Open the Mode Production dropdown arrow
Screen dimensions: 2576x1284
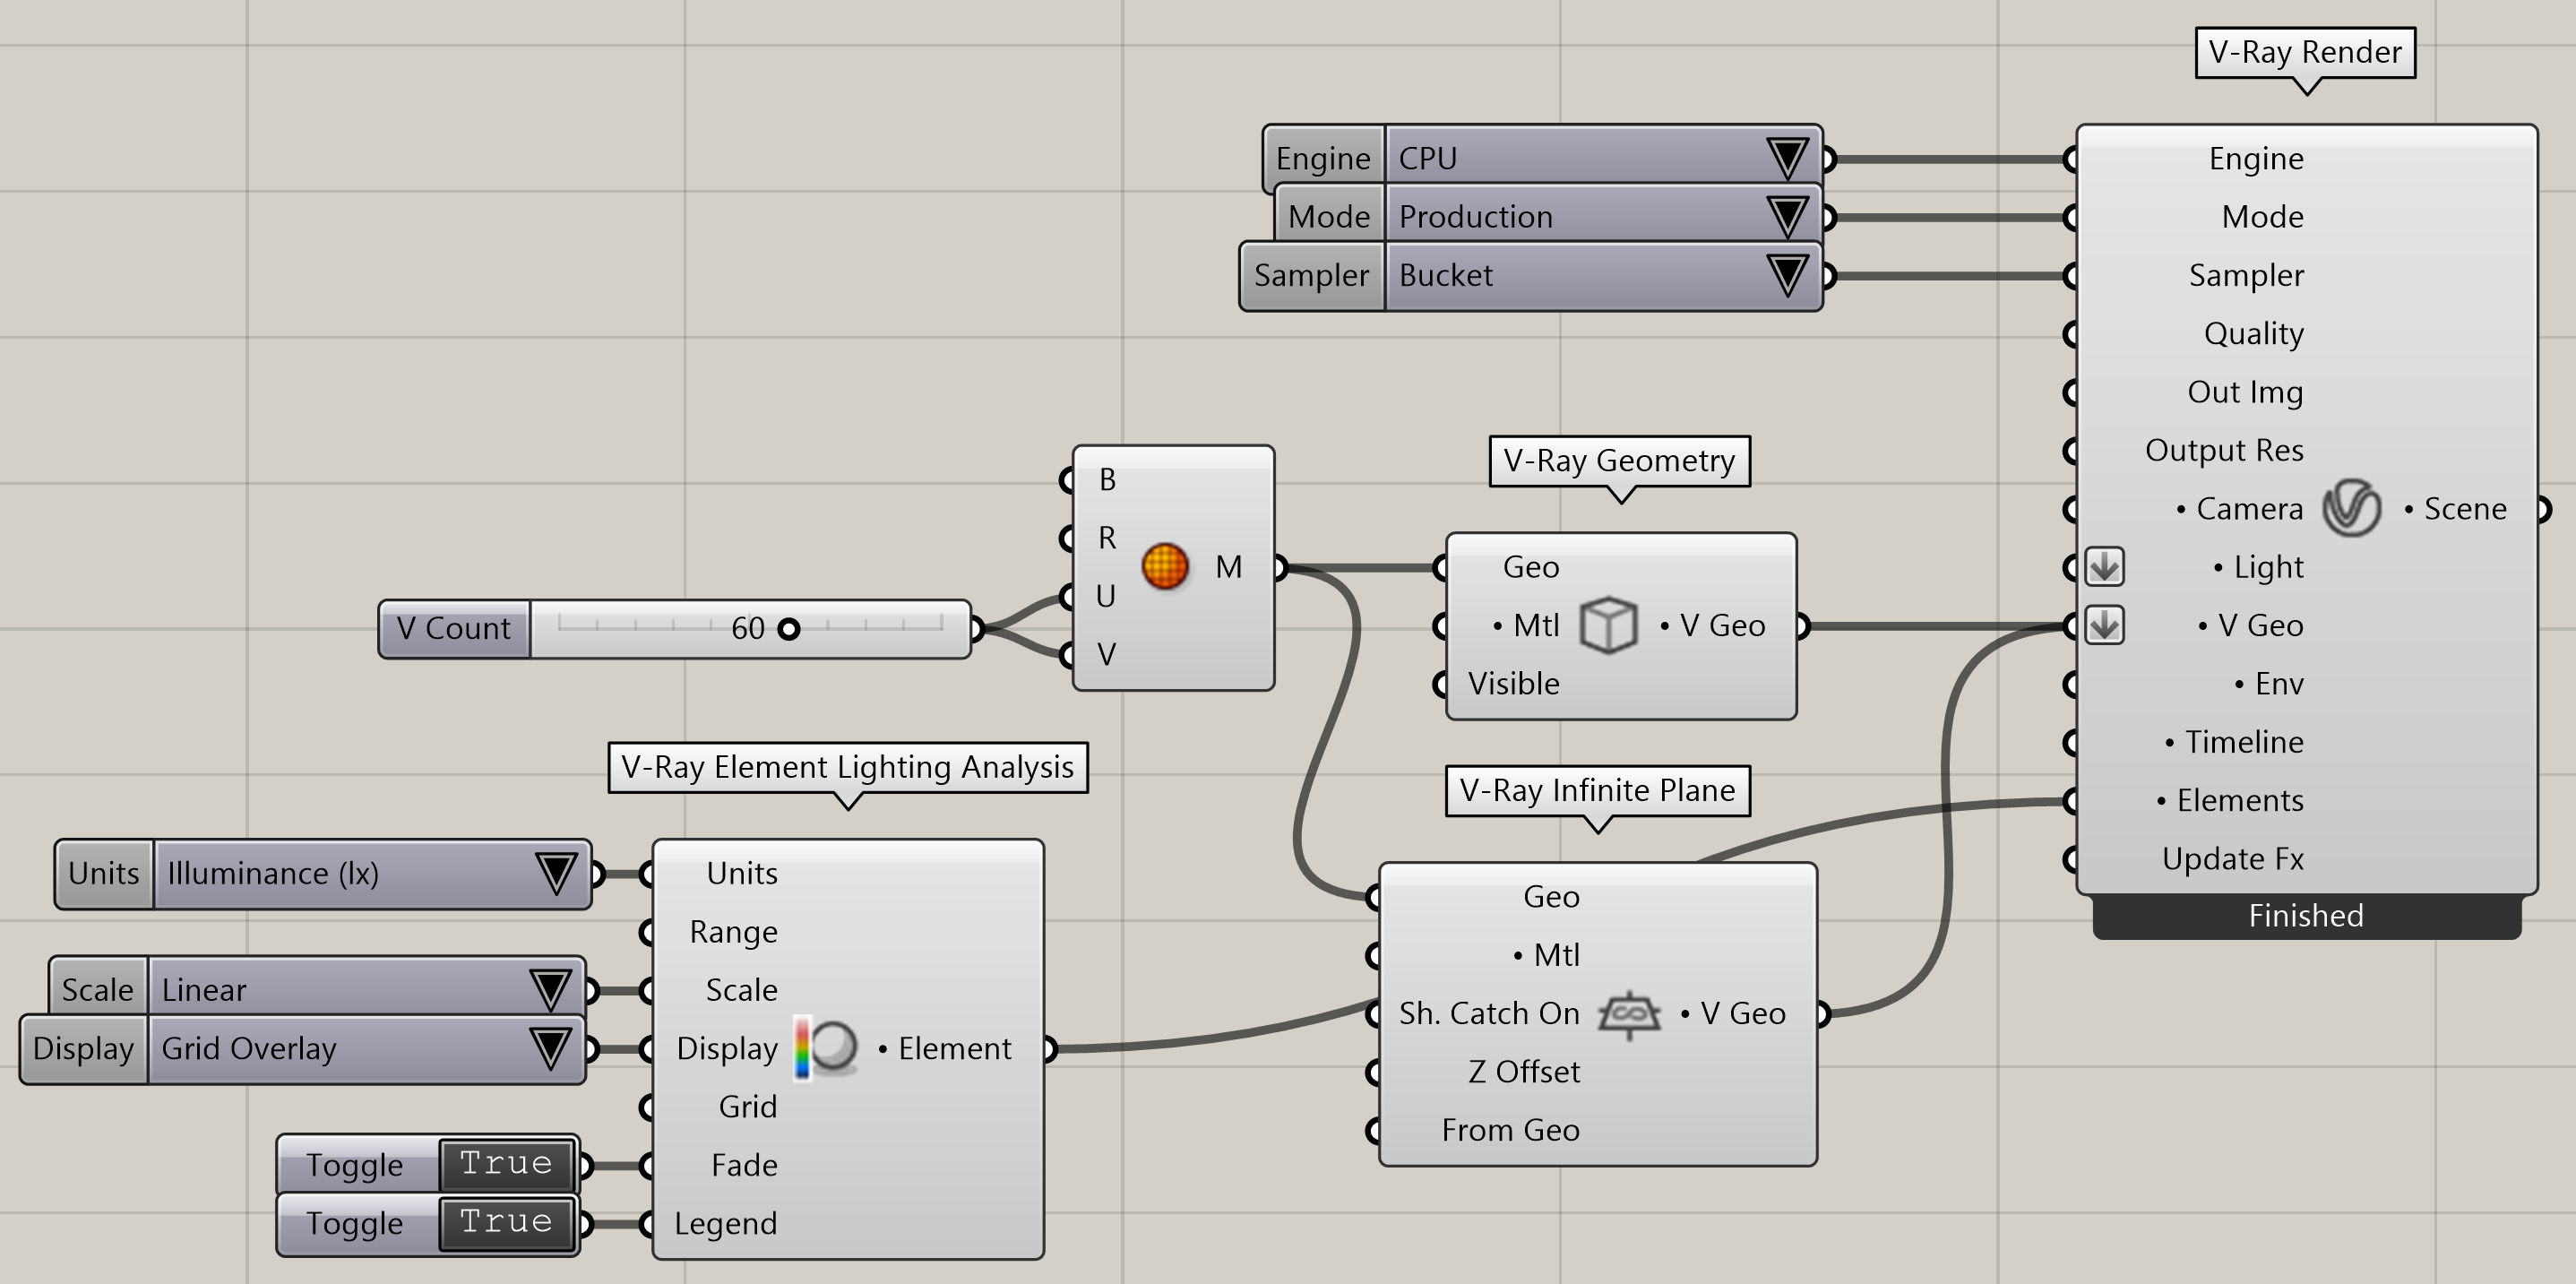point(1787,216)
